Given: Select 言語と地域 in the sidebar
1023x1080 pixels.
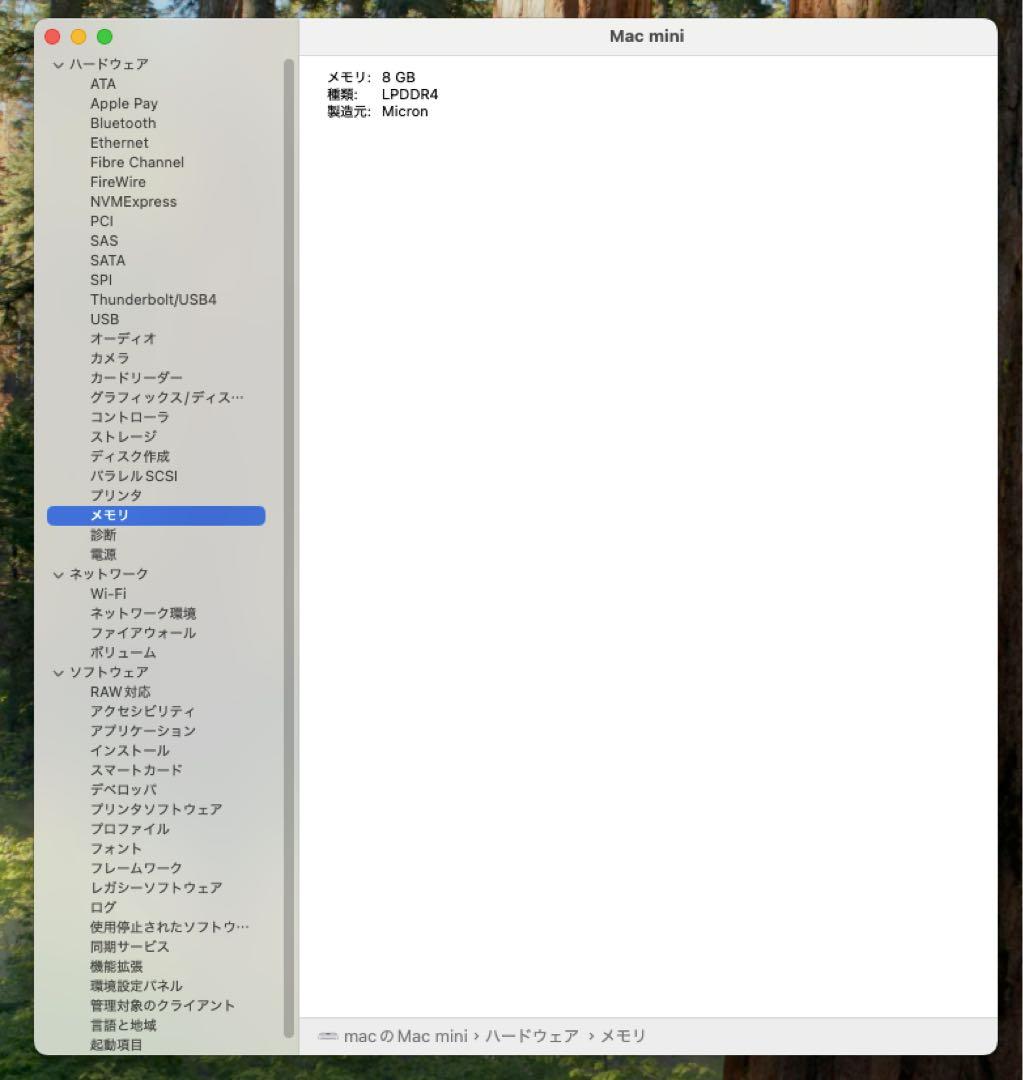Looking at the screenshot, I should [x=123, y=1026].
